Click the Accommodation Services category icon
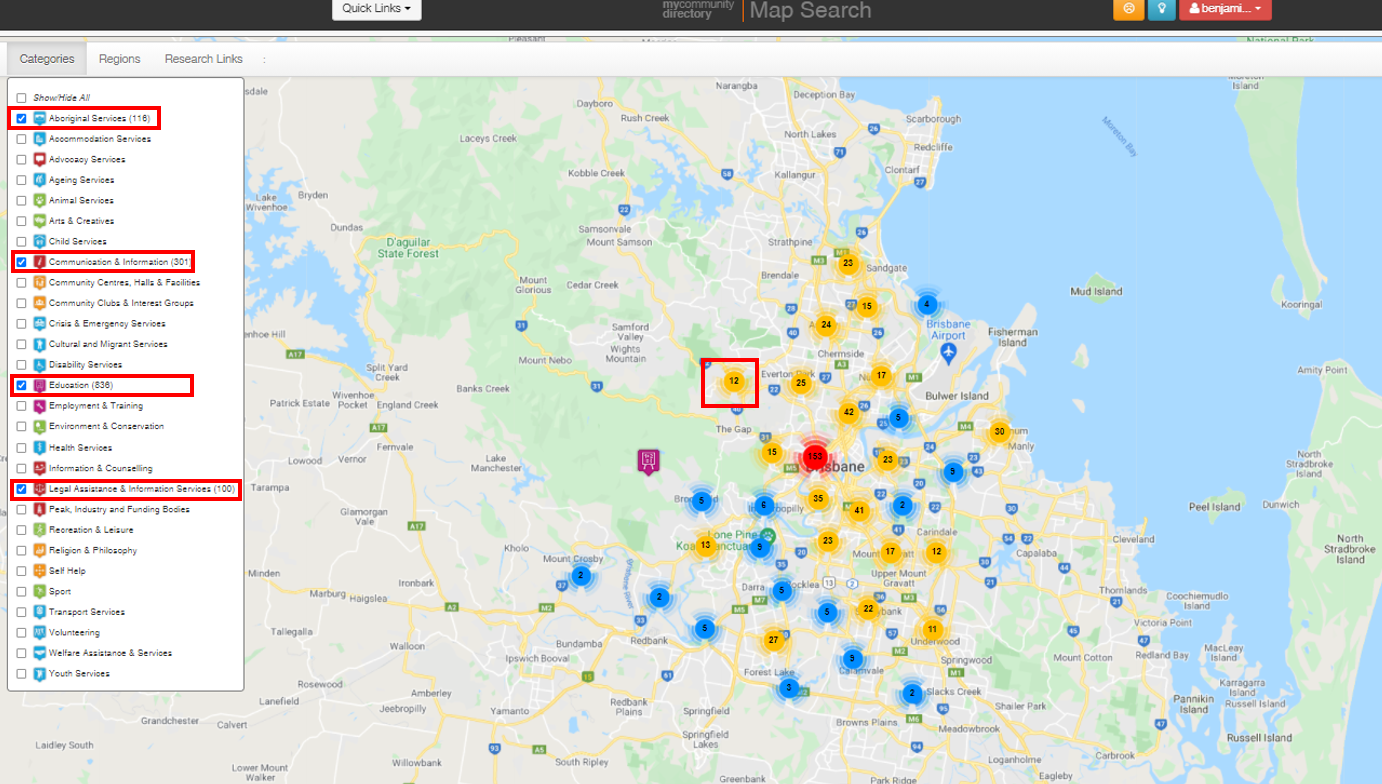The width and height of the screenshot is (1382, 784). (40, 139)
